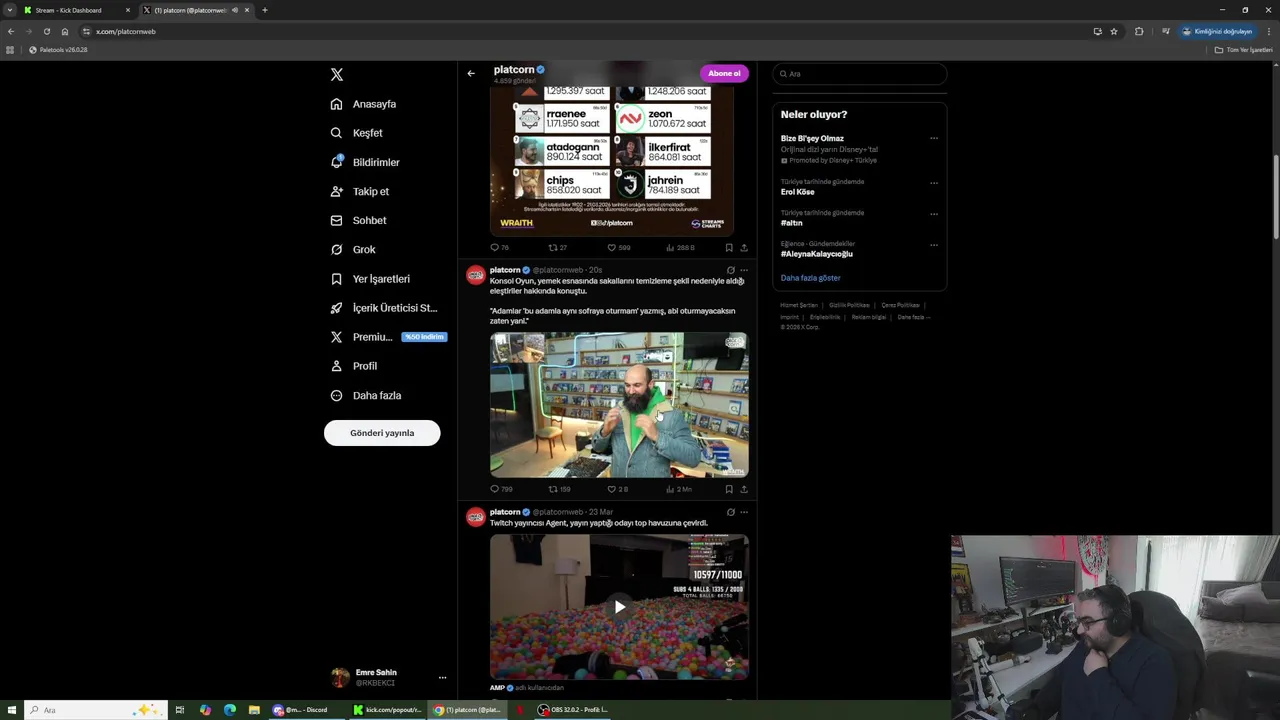Bookmark this page with star icon
This screenshot has height=720, width=1280.
tap(1114, 31)
